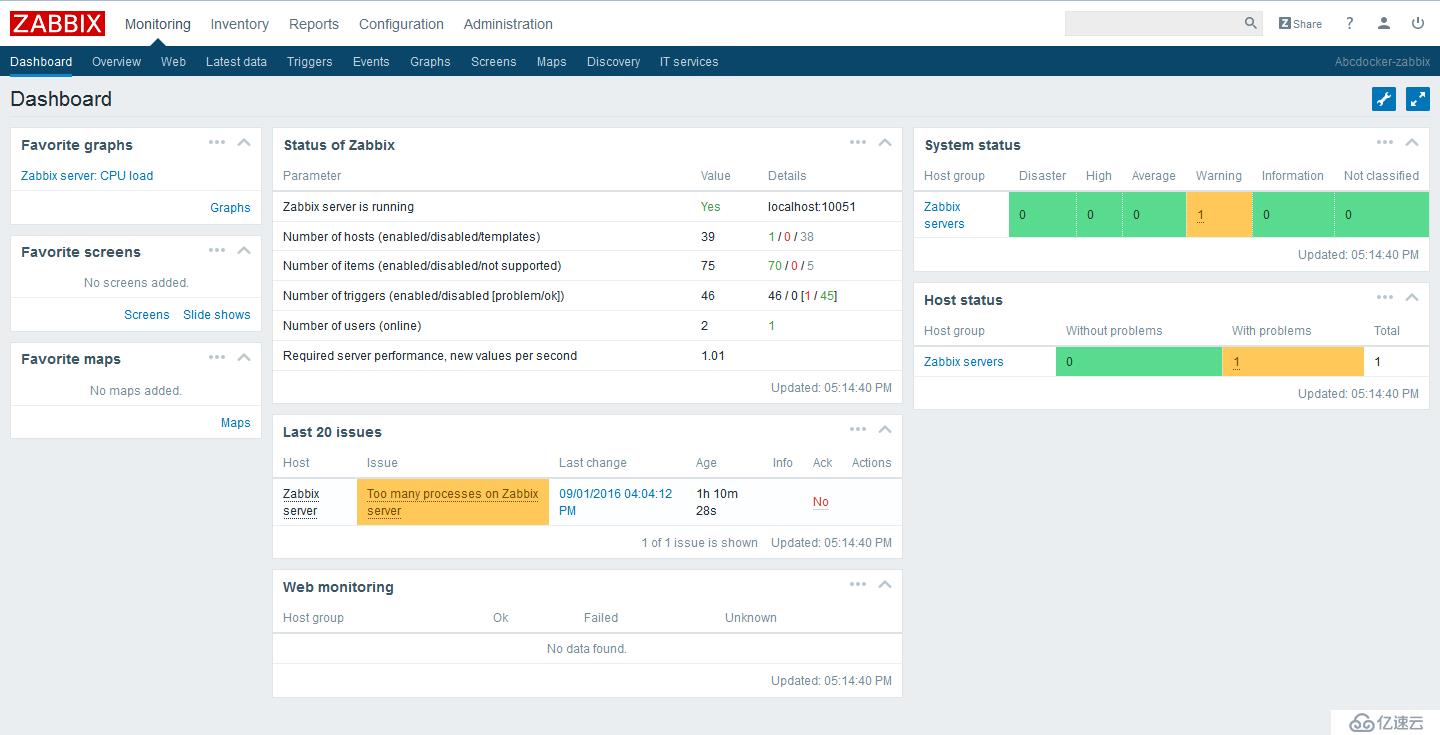The width and height of the screenshot is (1440, 735).
Task: Focus the top search input field
Action: point(1153,23)
